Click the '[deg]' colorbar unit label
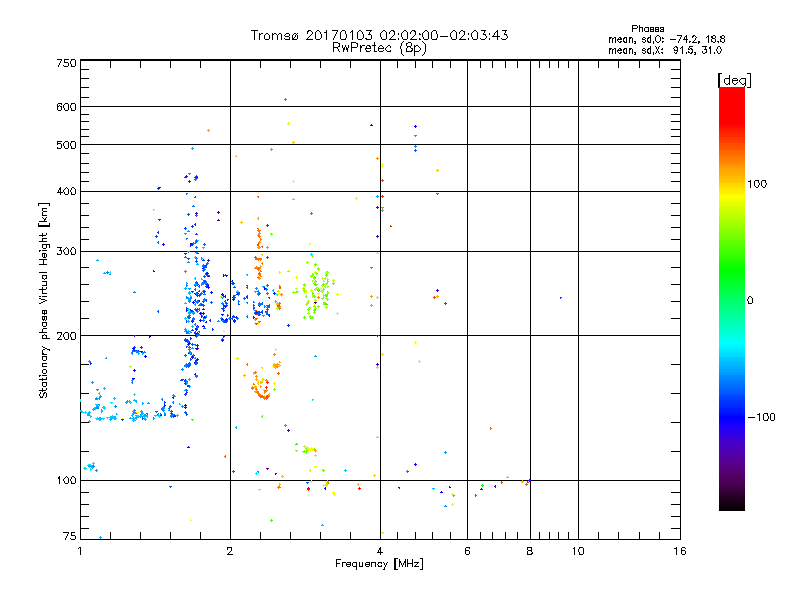This screenshot has height=600, width=800. pyautogui.click(x=734, y=80)
